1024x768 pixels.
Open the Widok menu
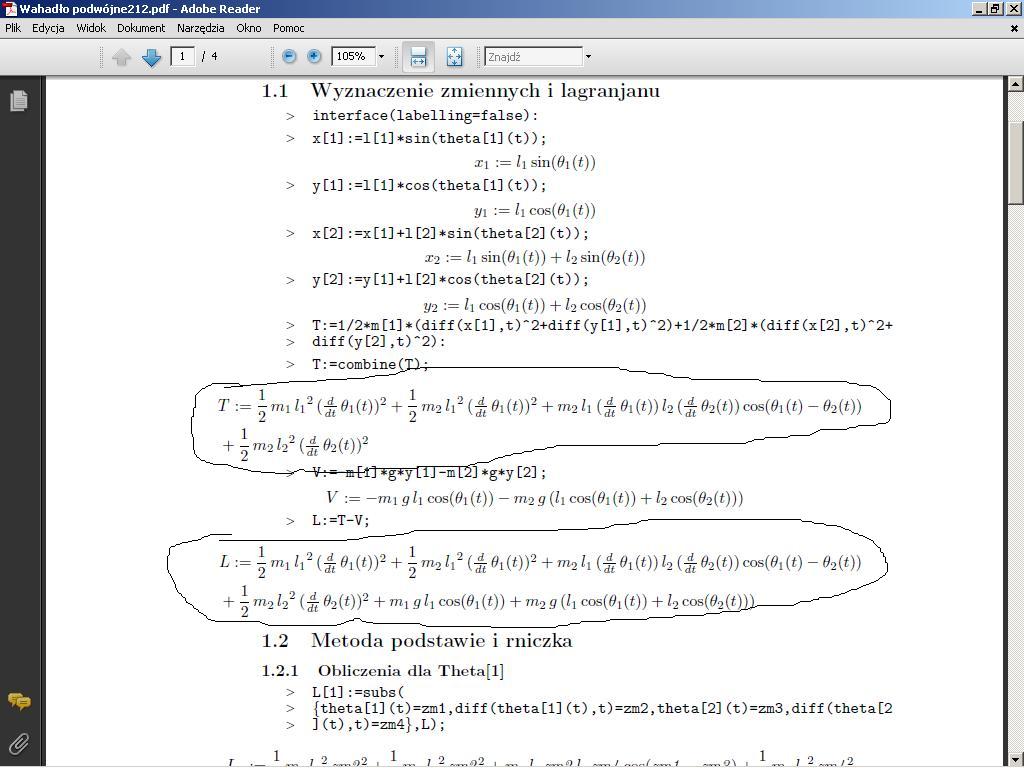click(91, 28)
